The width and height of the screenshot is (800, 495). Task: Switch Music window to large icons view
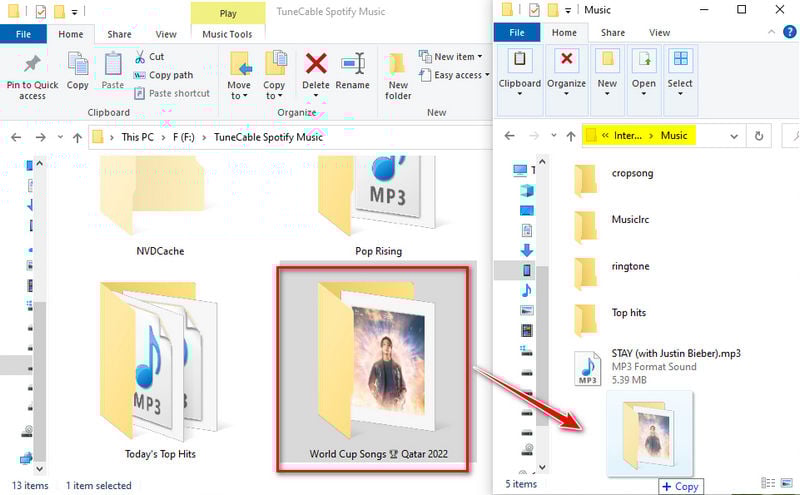coord(786,482)
